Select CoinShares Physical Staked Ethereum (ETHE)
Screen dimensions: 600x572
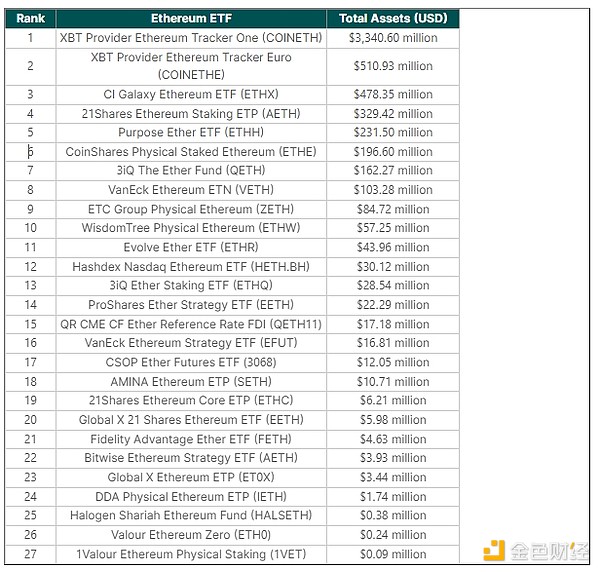[x=191, y=152]
